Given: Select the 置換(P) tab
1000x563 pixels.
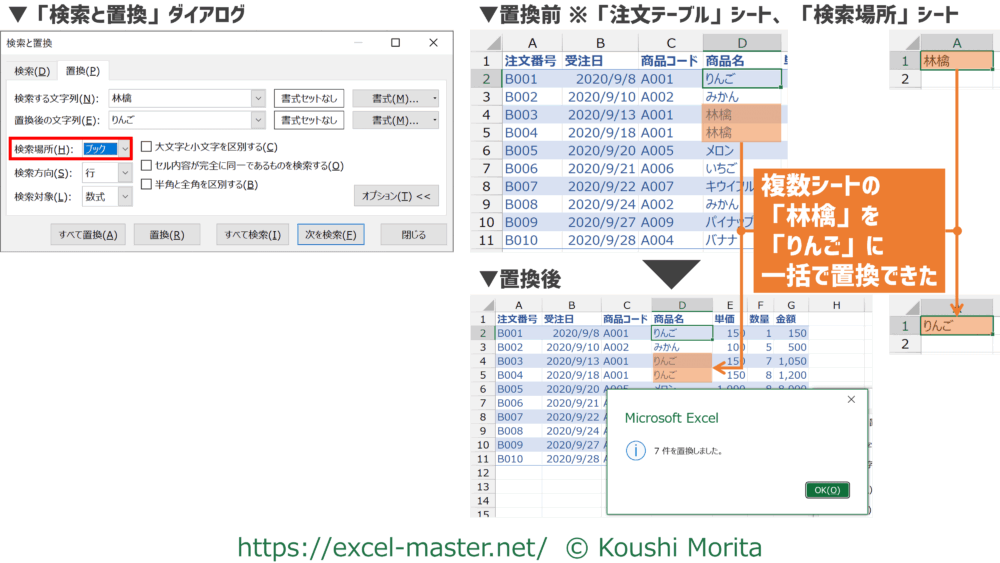Looking at the screenshot, I should point(82,71).
